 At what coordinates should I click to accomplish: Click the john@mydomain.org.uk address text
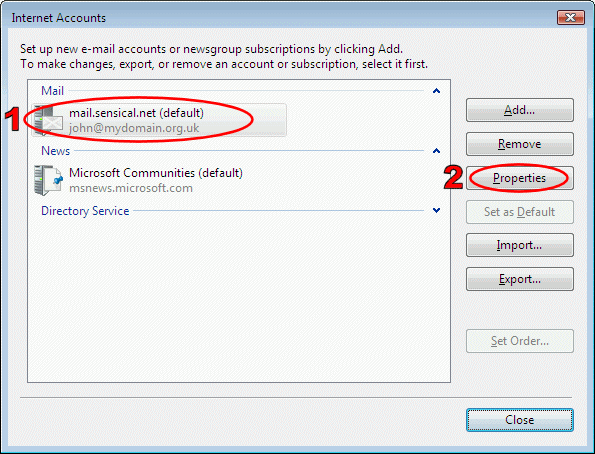(134, 128)
